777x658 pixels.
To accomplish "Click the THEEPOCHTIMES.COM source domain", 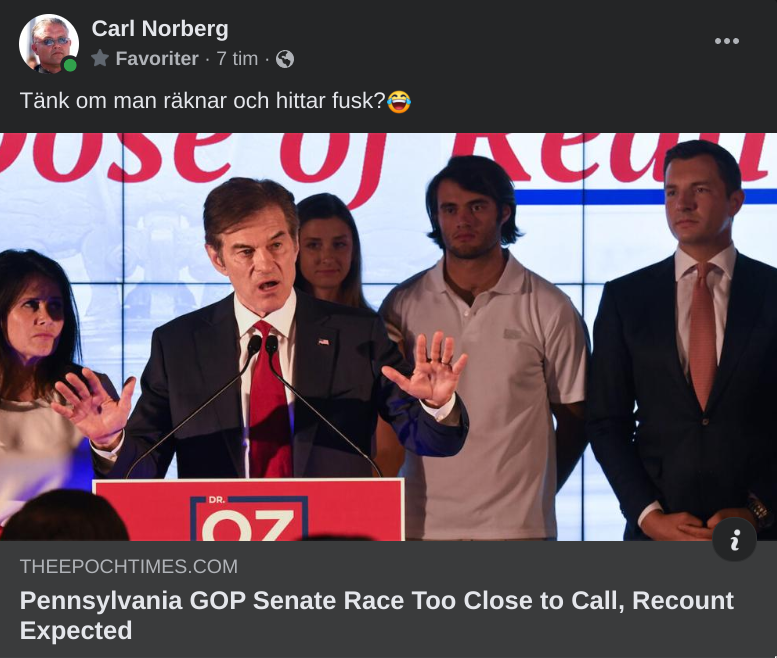I will 129,567.
